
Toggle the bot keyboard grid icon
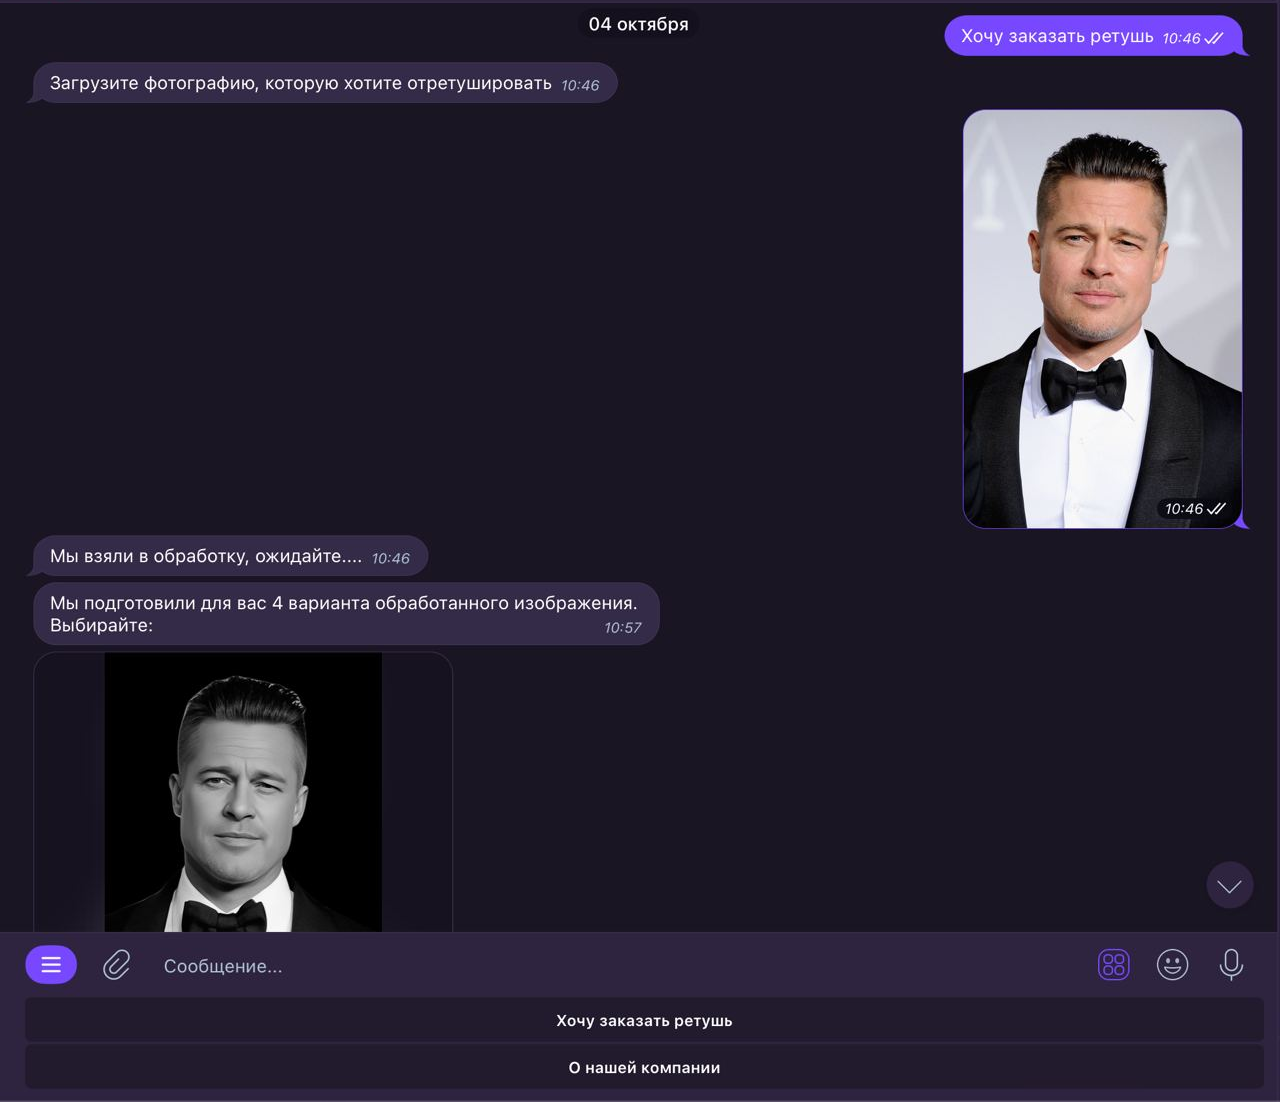tap(1113, 965)
